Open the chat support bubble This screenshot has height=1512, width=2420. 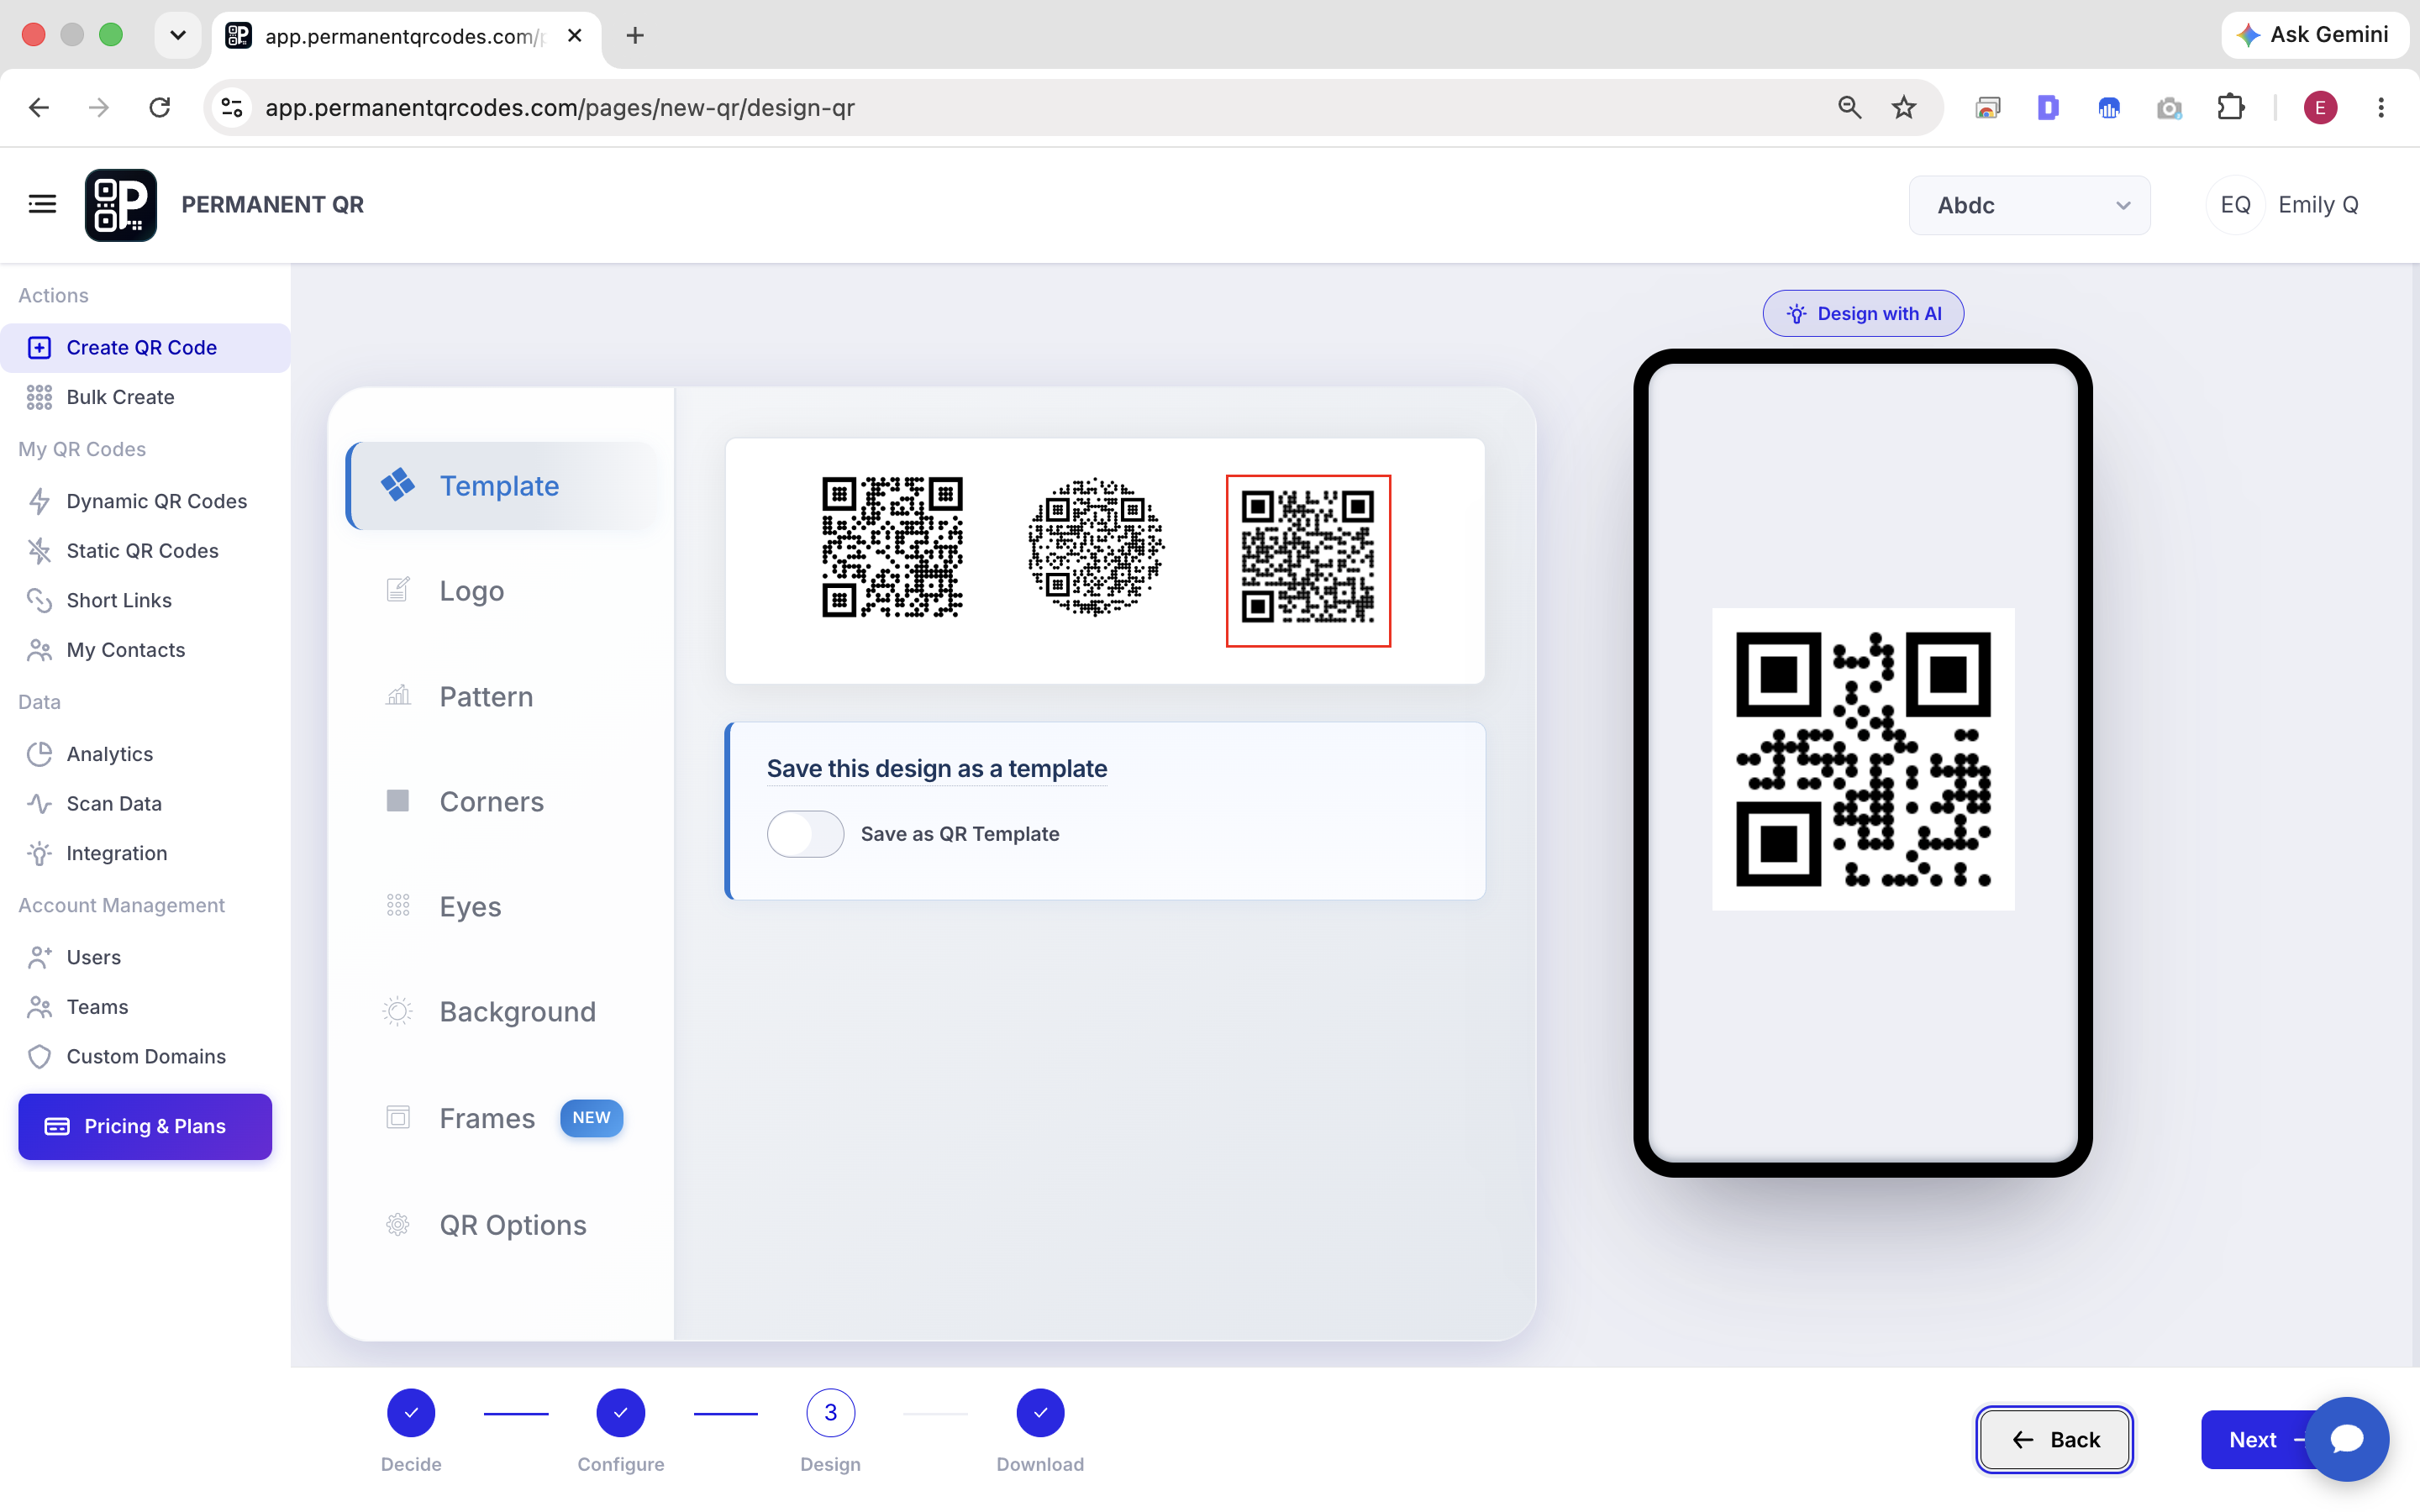click(x=2346, y=1439)
